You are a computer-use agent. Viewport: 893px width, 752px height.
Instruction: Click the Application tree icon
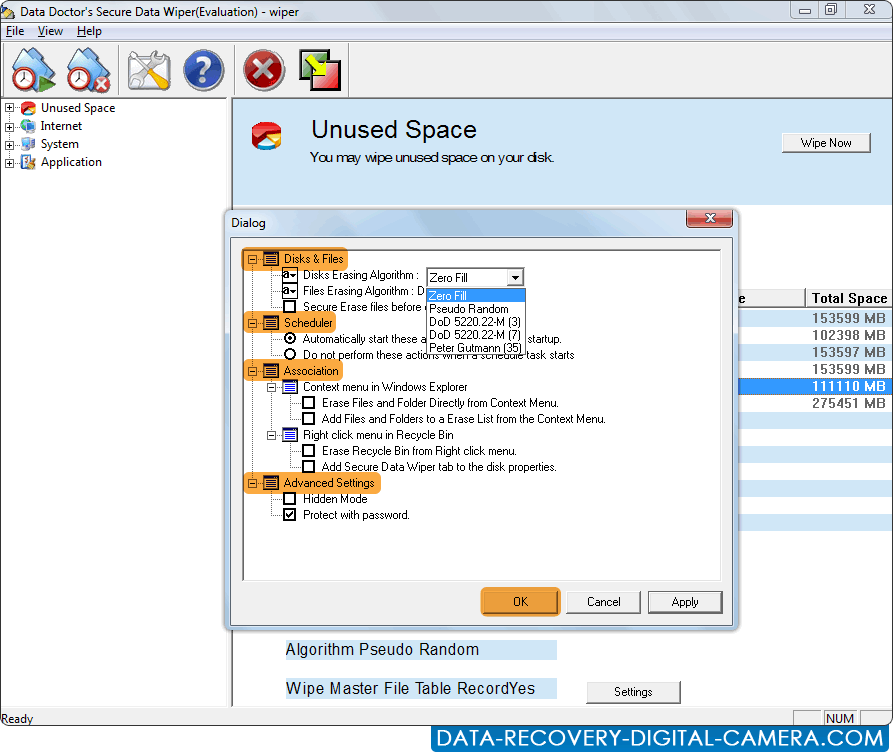pos(28,162)
